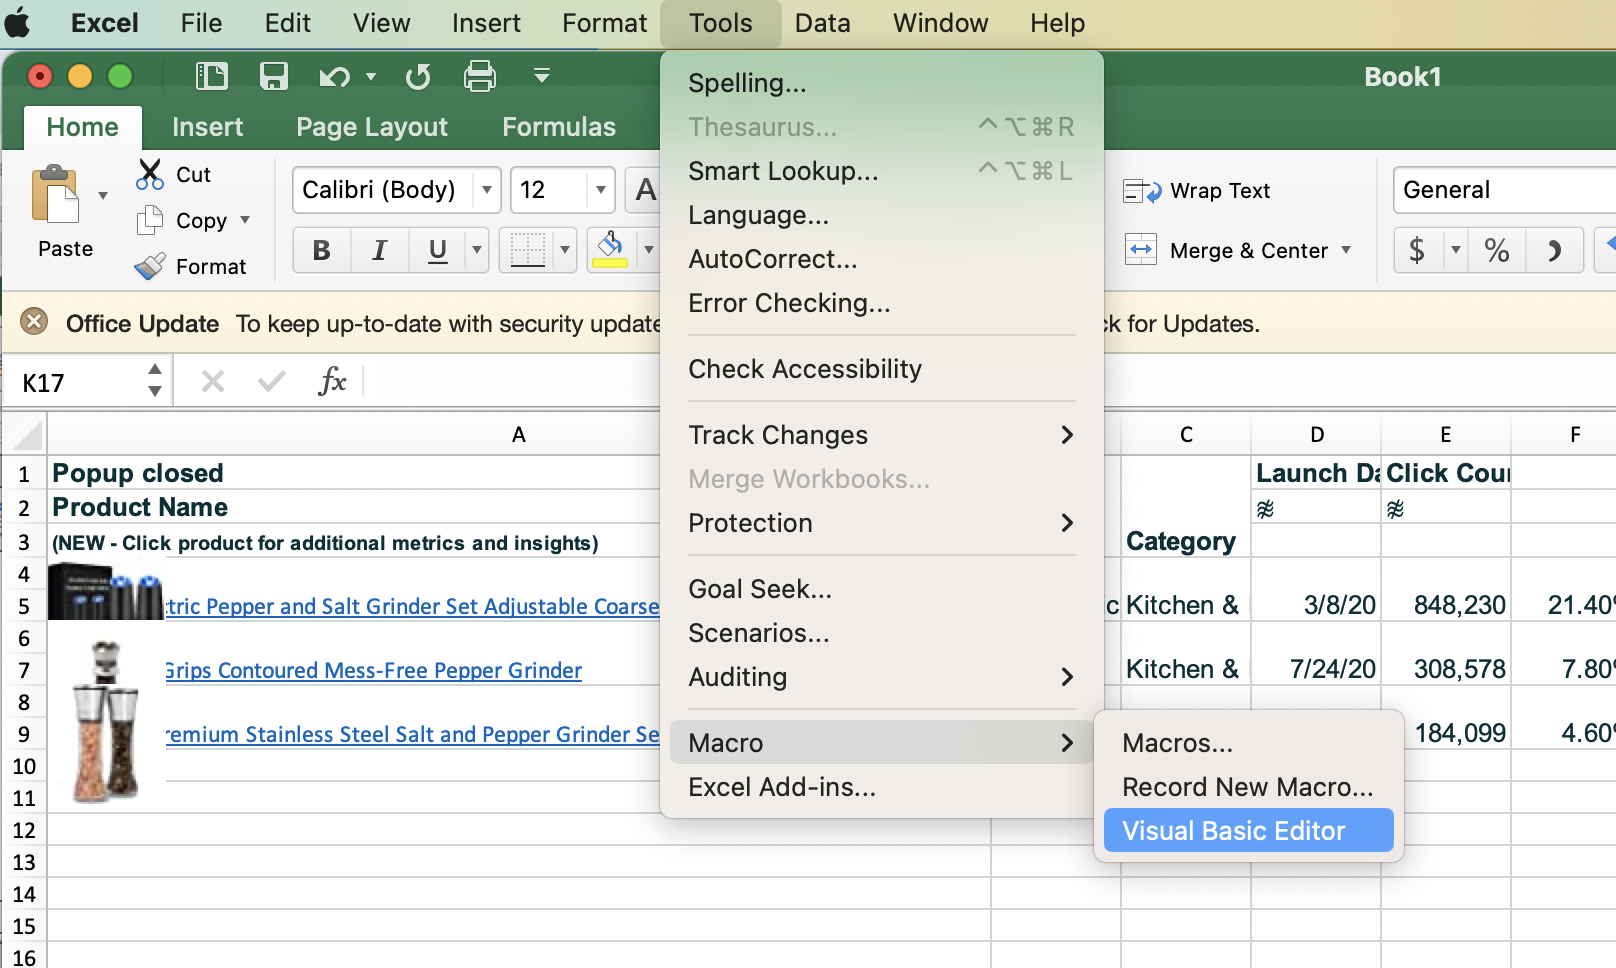The image size is (1616, 968).
Task: Toggle Wrap Text
Action: (1197, 190)
